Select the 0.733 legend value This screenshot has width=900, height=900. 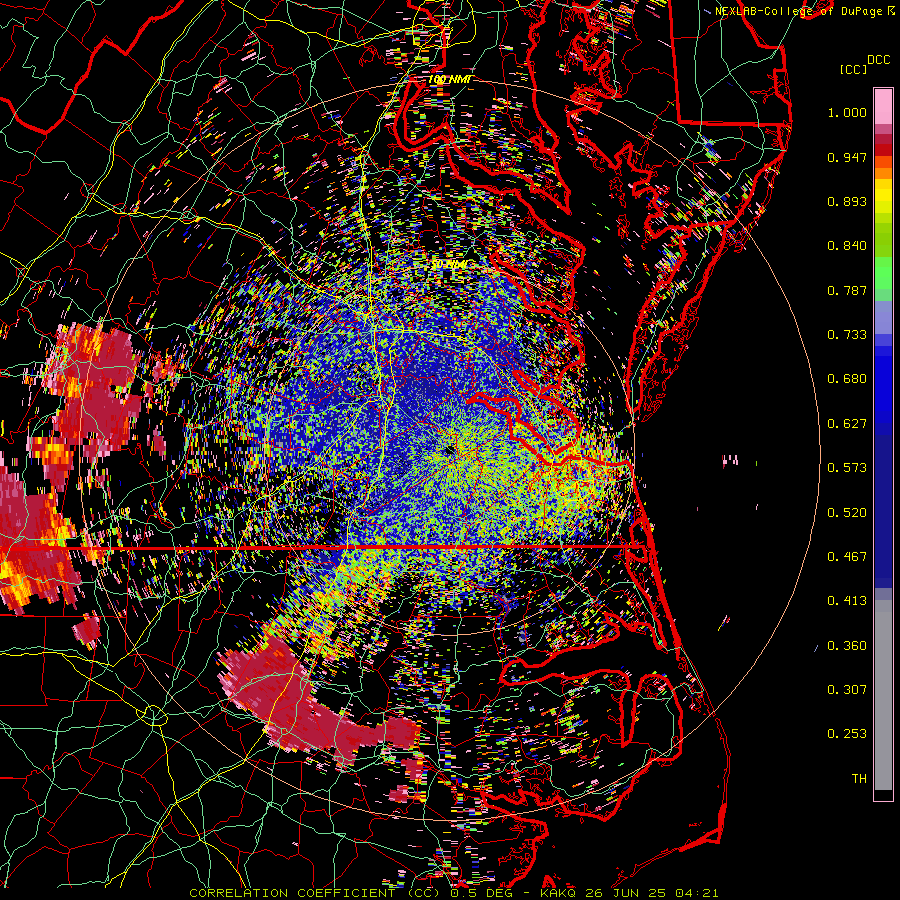[x=847, y=335]
